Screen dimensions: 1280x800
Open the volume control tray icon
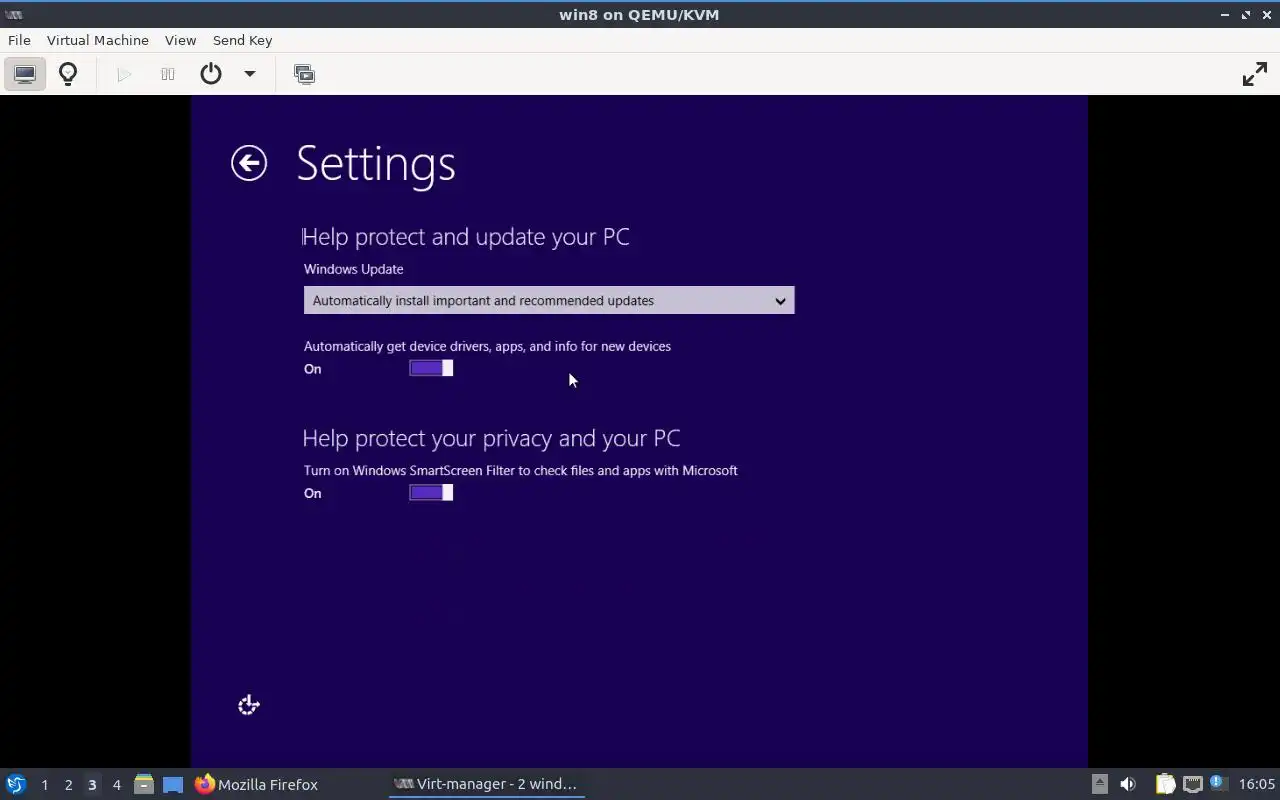tap(1128, 784)
